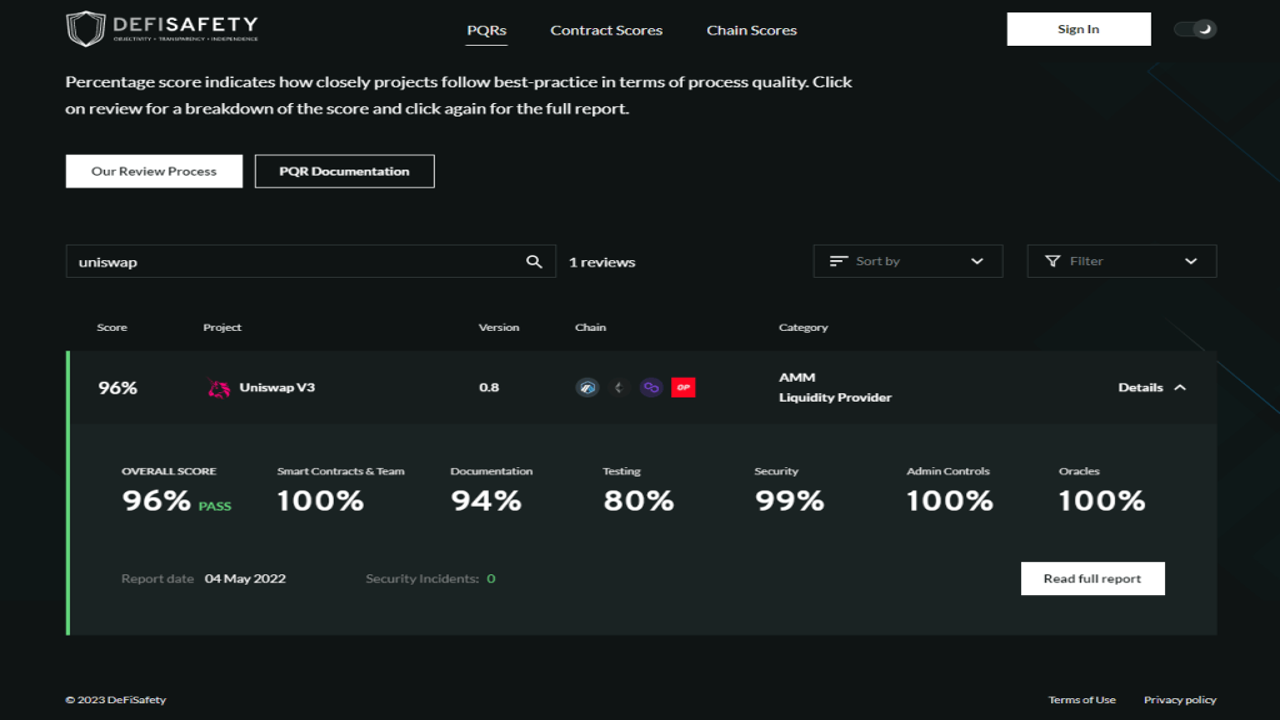The image size is (1280, 720).
Task: Click the Oracles 100% score
Action: 1102,500
